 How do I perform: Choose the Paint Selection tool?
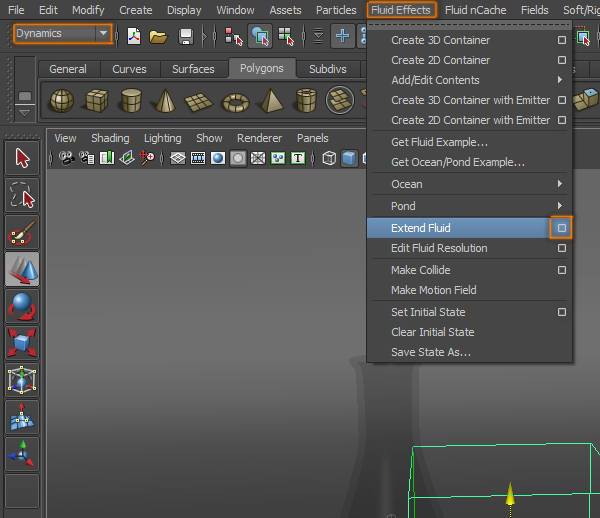(x=22, y=232)
